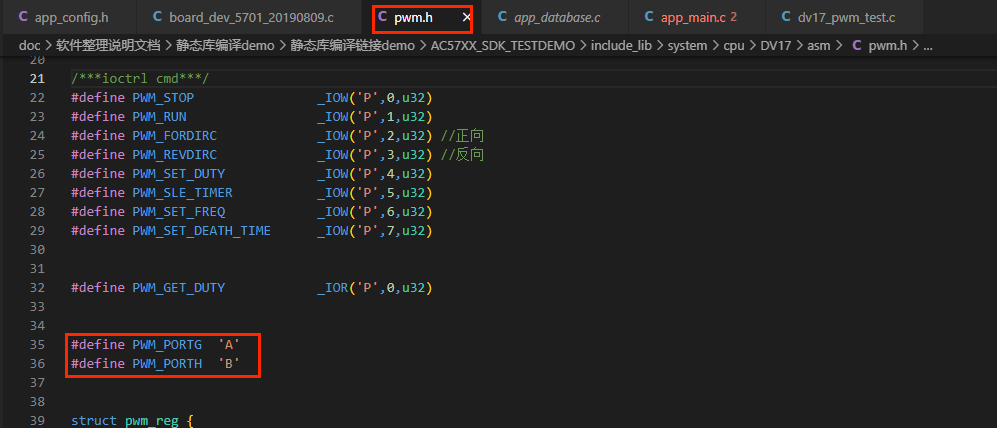Switch to the app_database.c tab
Viewport: 997px width, 428px height.
pos(554,17)
